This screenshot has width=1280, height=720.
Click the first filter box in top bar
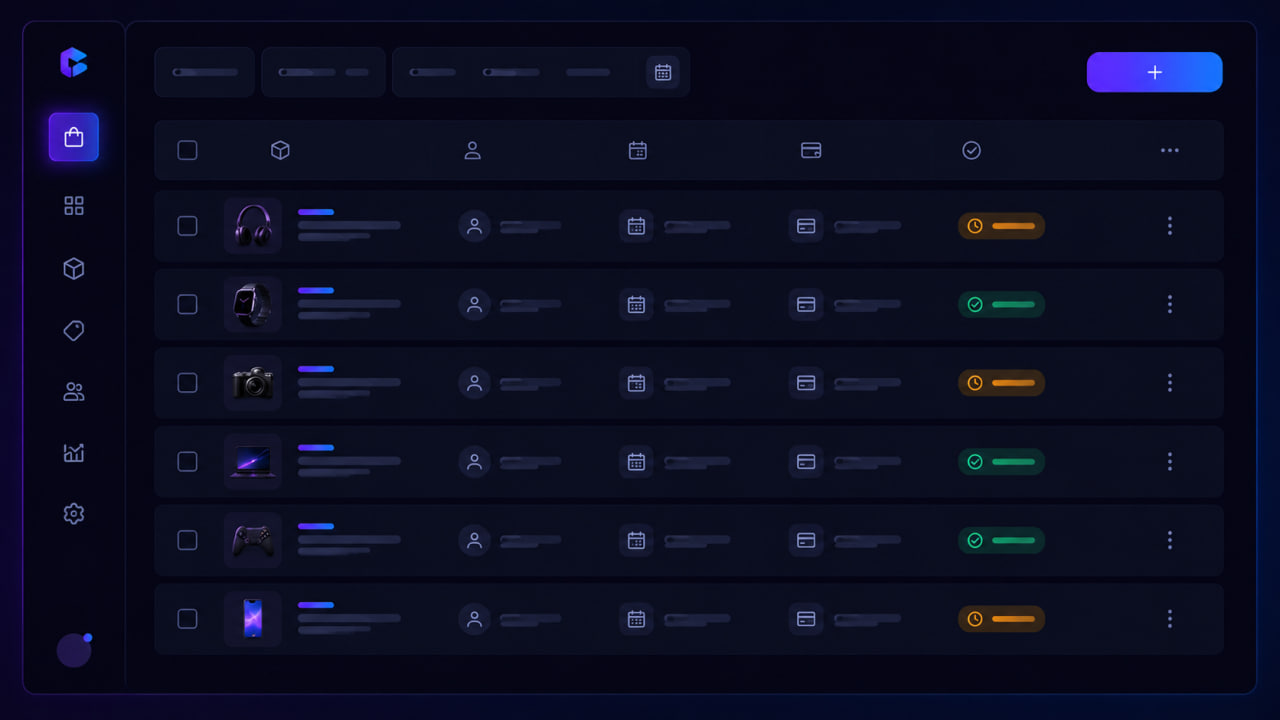click(x=204, y=72)
